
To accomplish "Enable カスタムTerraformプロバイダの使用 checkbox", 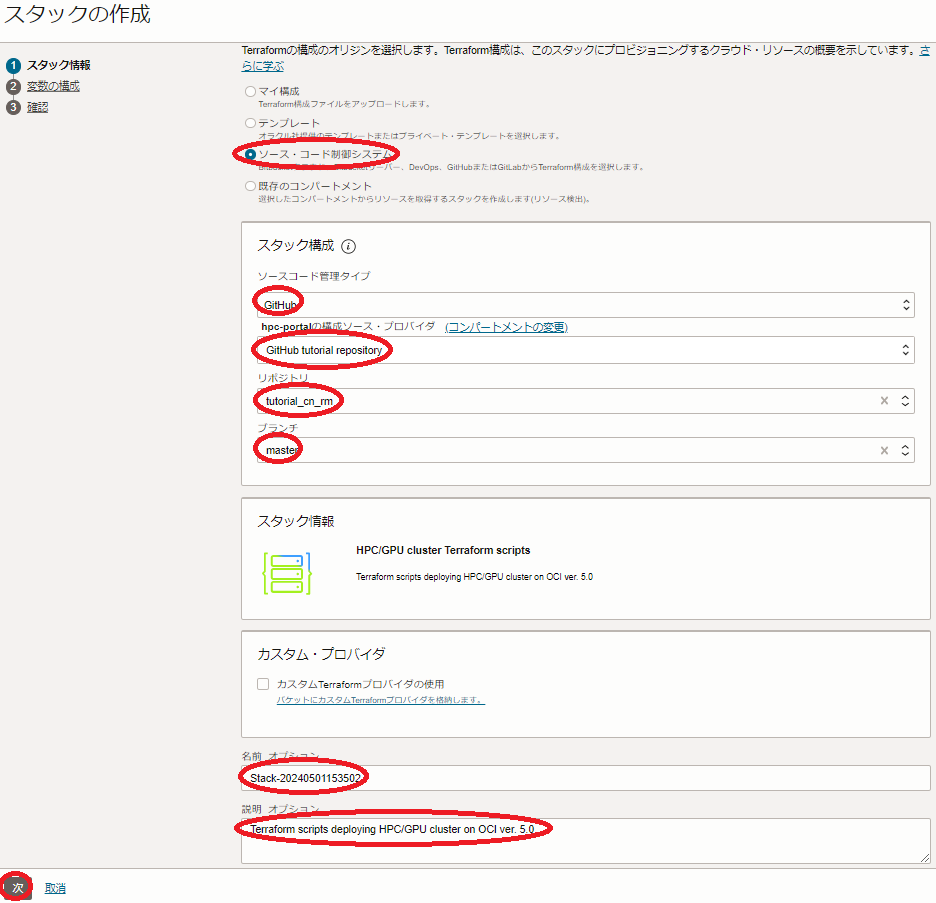I will (263, 684).
